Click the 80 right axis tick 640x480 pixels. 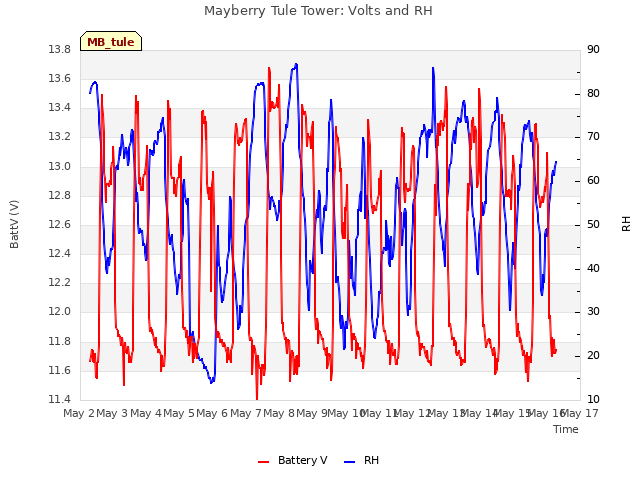(593, 93)
